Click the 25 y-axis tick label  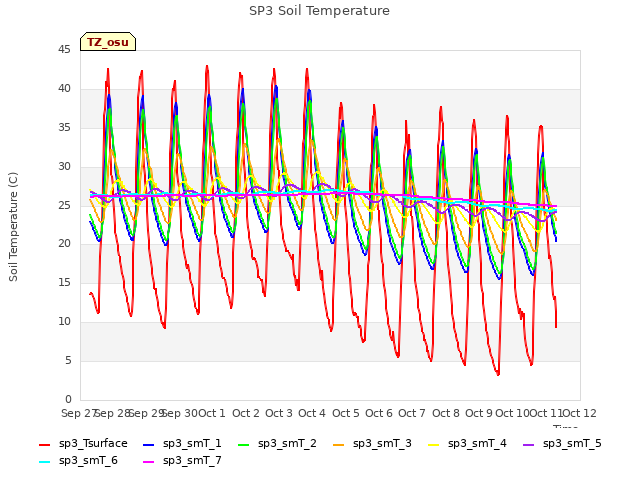coord(64,205)
